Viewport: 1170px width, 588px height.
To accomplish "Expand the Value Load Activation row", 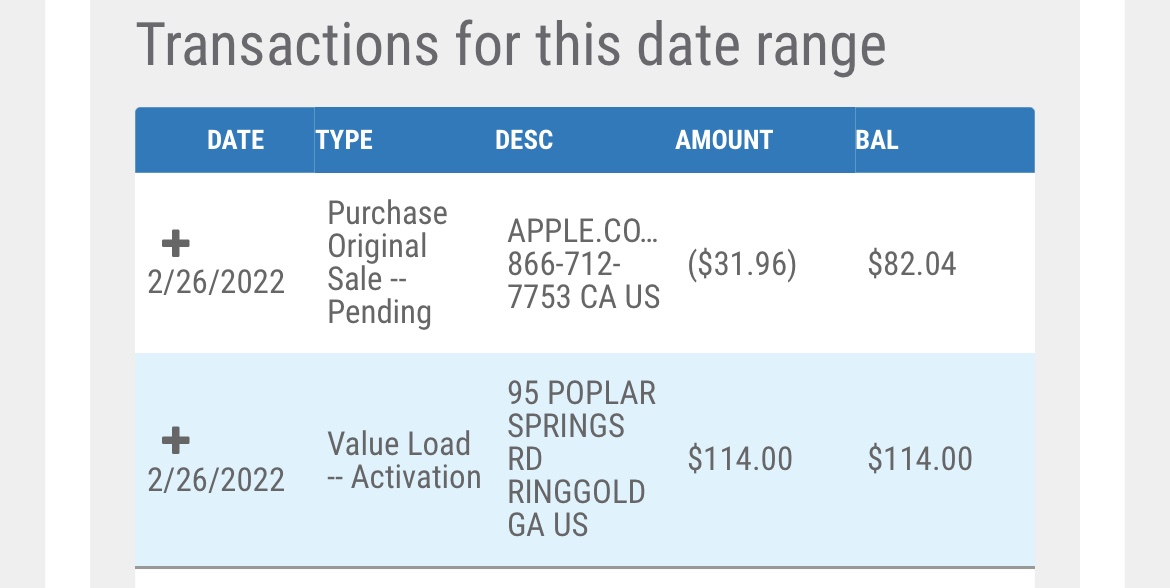I will coord(175,440).
